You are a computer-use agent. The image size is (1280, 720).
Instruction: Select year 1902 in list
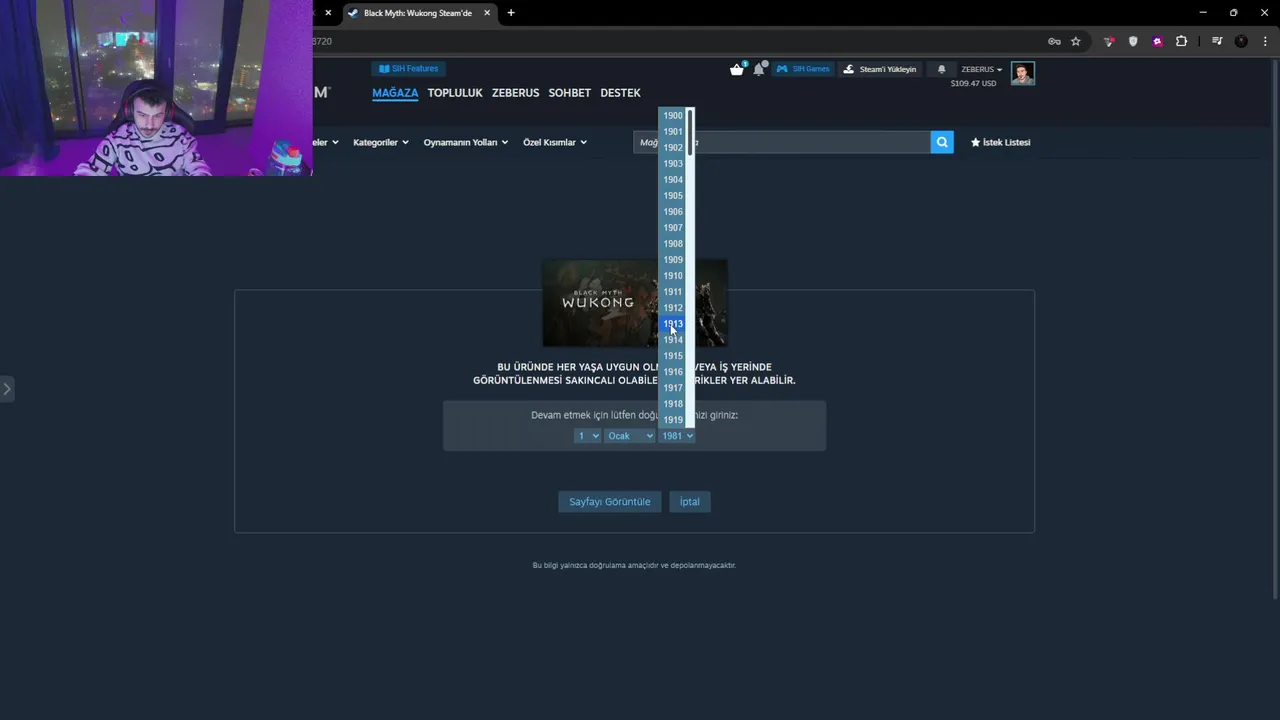point(673,148)
